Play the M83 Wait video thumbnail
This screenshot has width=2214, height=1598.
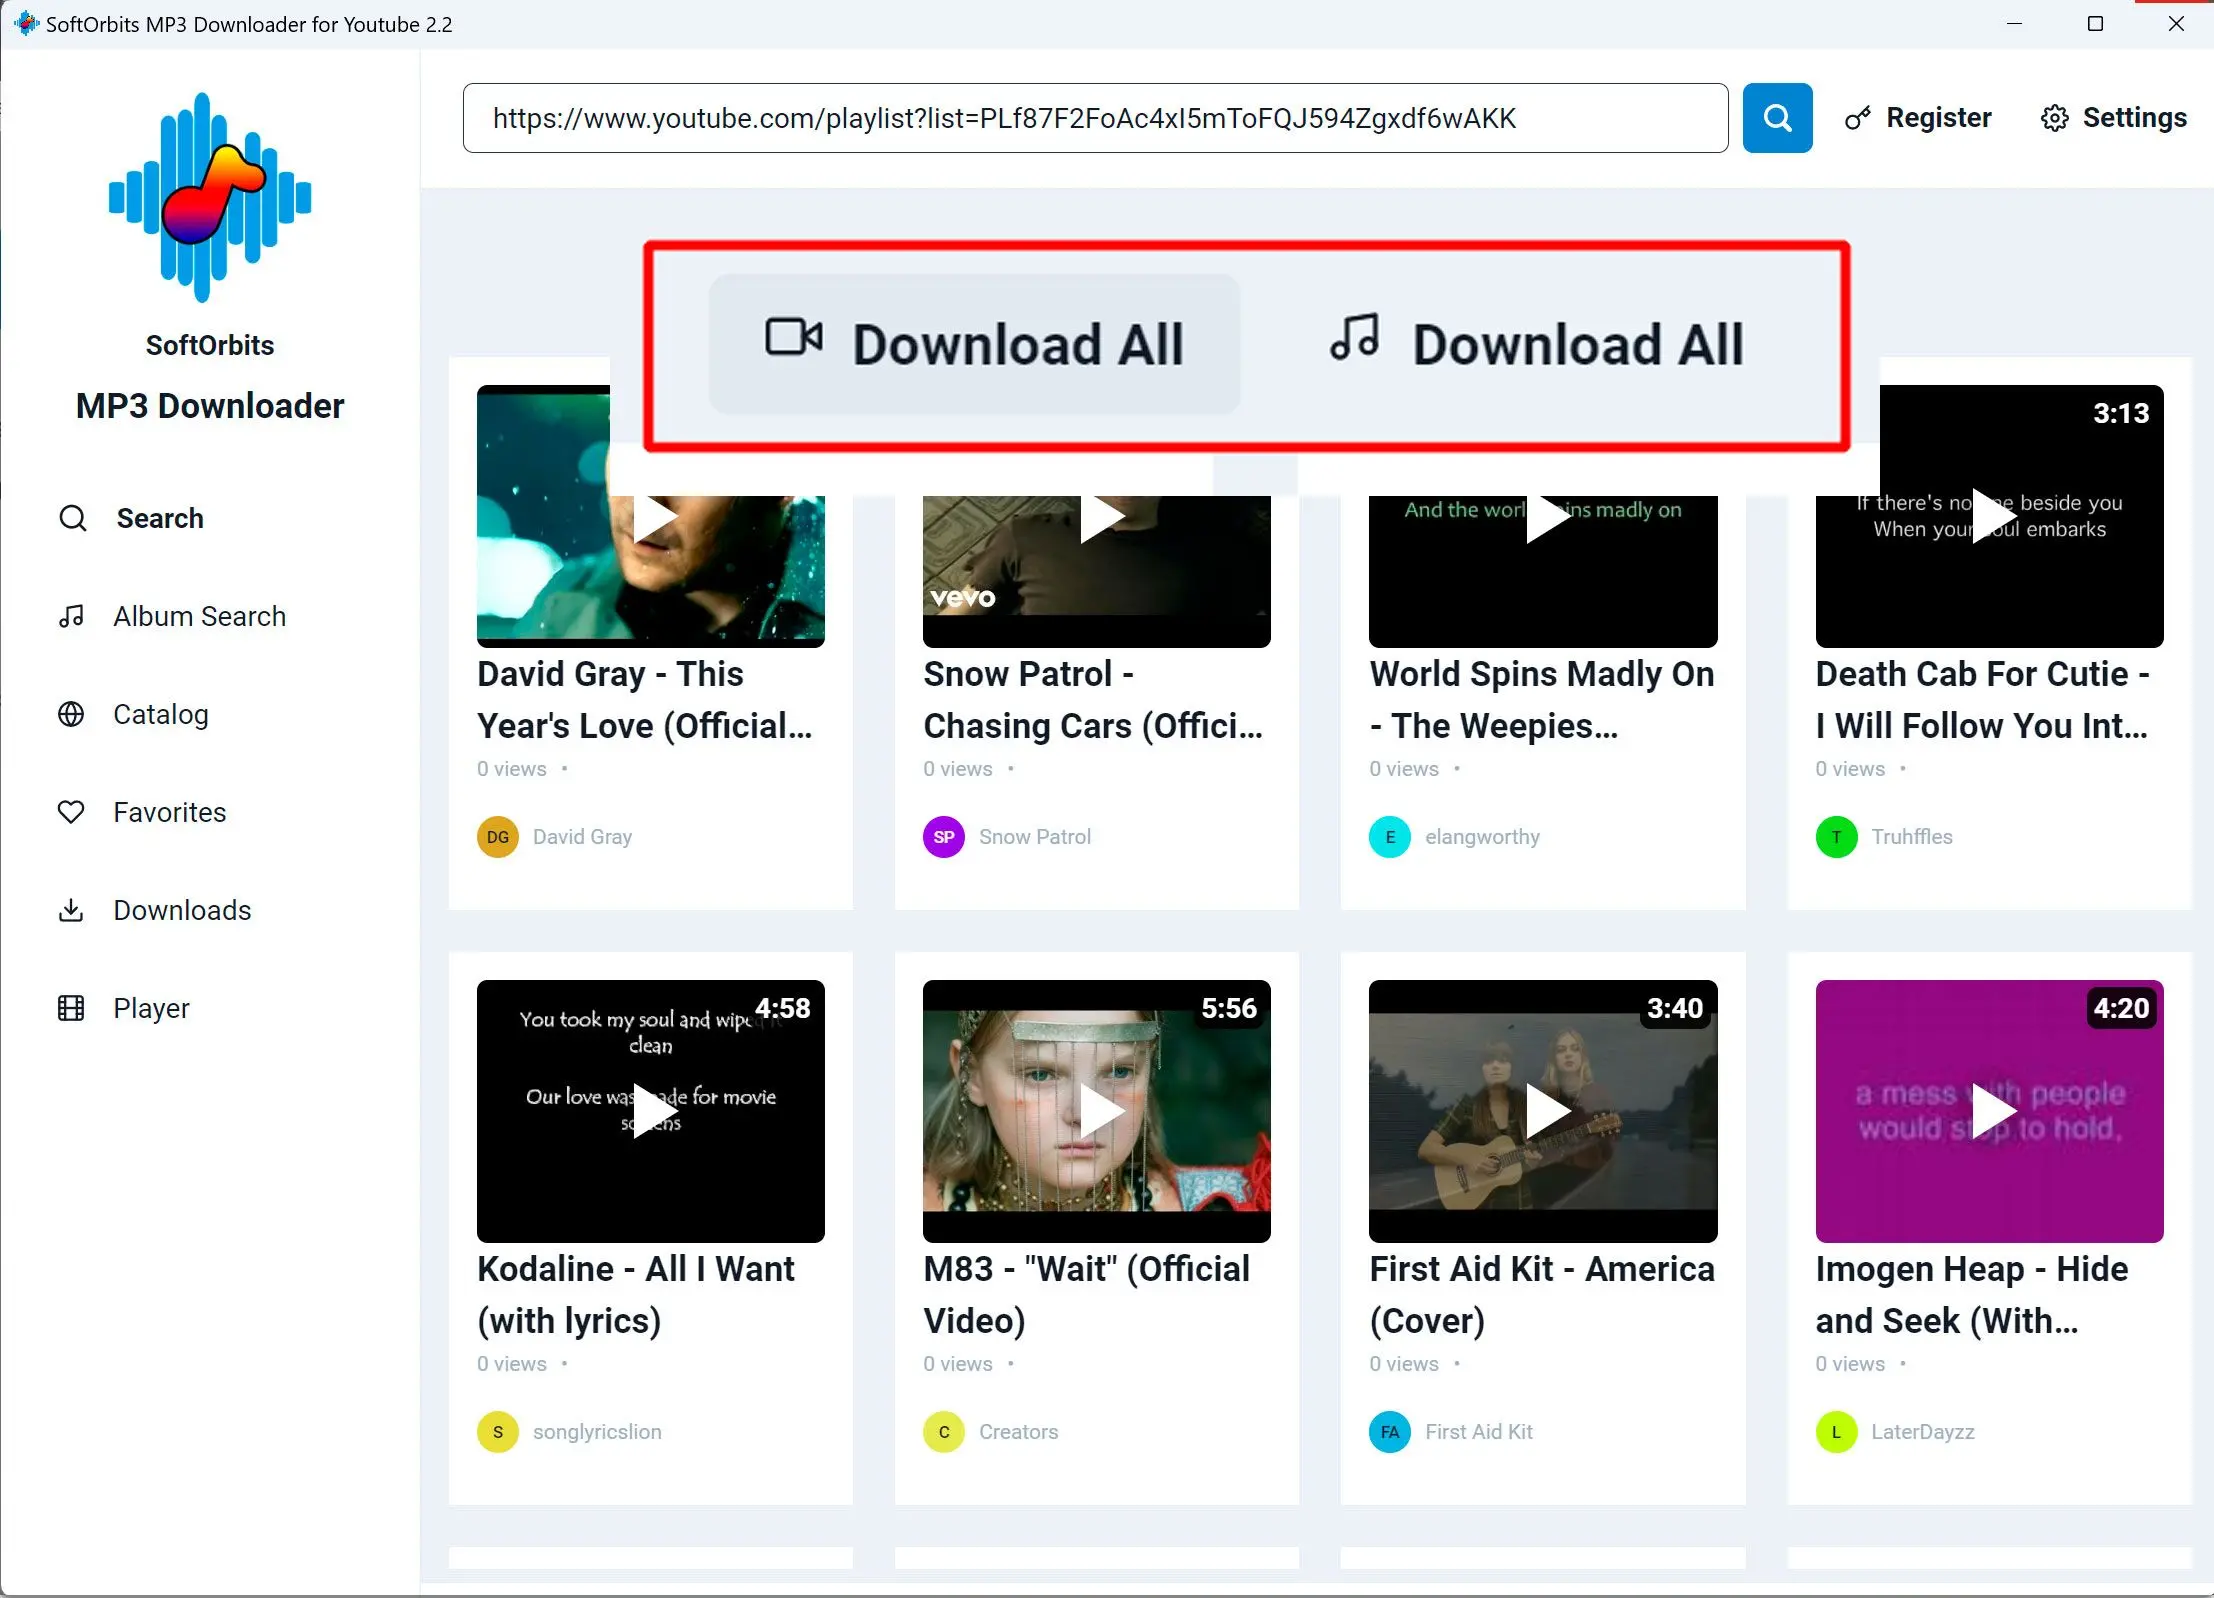point(1097,1111)
